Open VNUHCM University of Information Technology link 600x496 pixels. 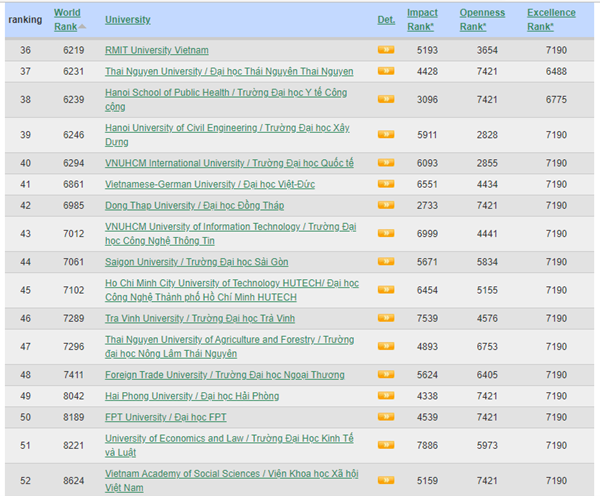[x=231, y=233]
